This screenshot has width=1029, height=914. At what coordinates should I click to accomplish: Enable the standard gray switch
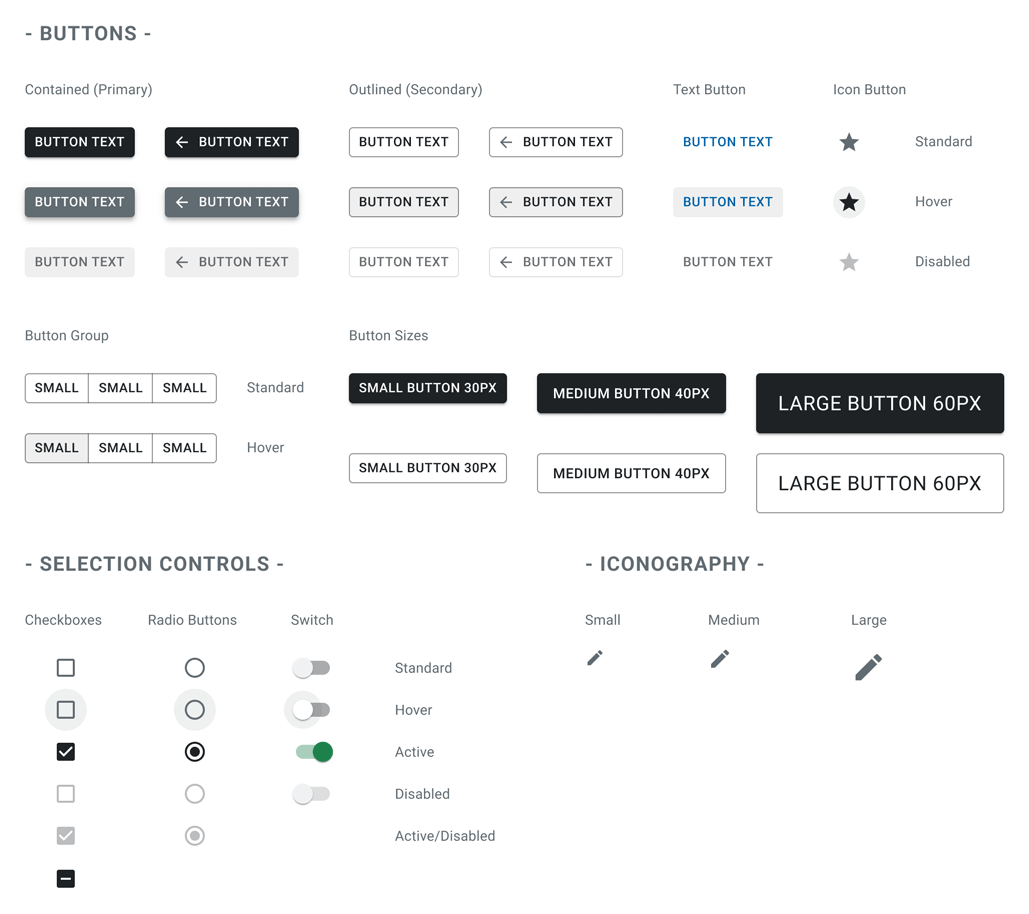click(311, 668)
